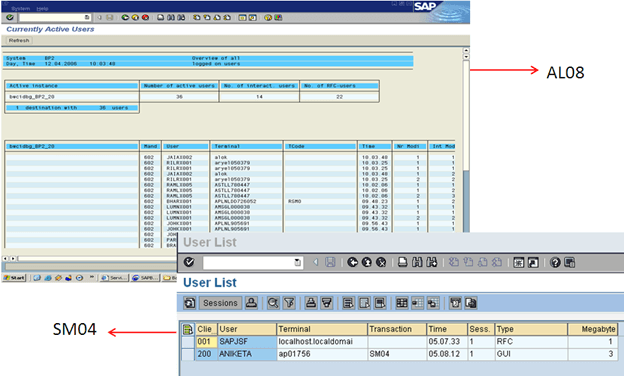Click SM04 transaction cell in ANIKETA row
Viewport: 624px width, 376px height.
(397, 354)
